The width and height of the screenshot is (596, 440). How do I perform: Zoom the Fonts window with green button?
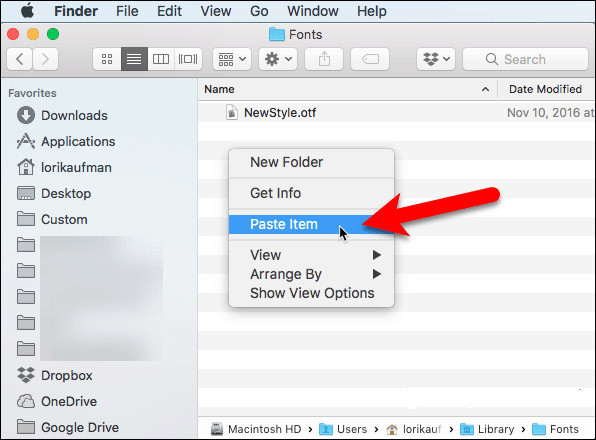tap(53, 34)
